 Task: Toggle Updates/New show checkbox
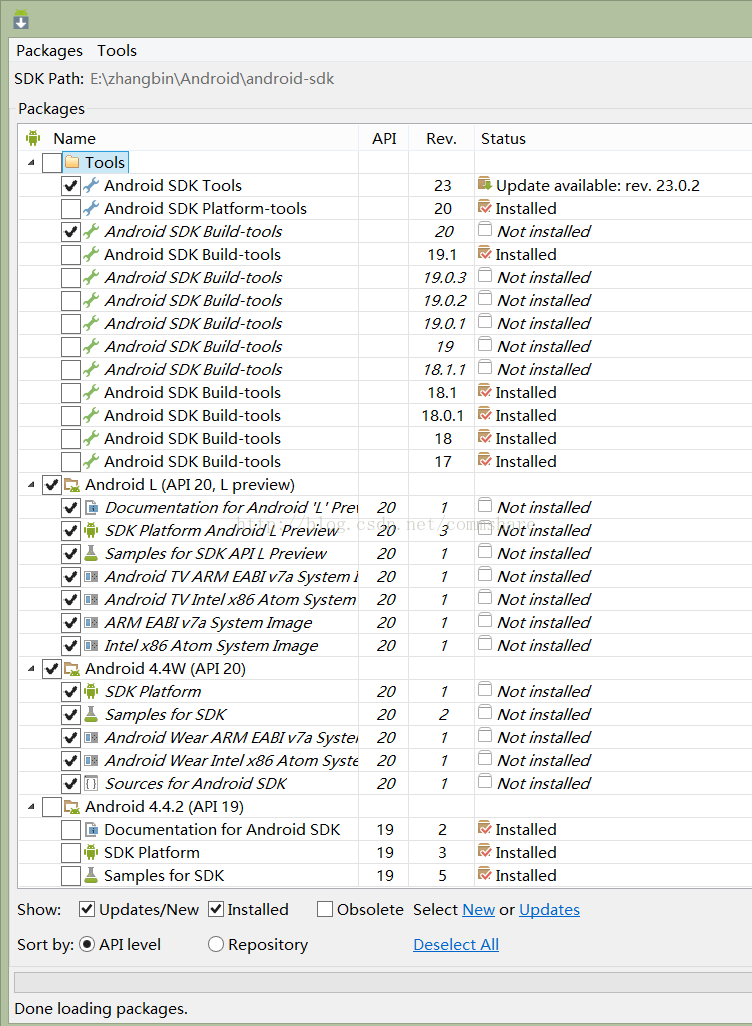pos(86,909)
